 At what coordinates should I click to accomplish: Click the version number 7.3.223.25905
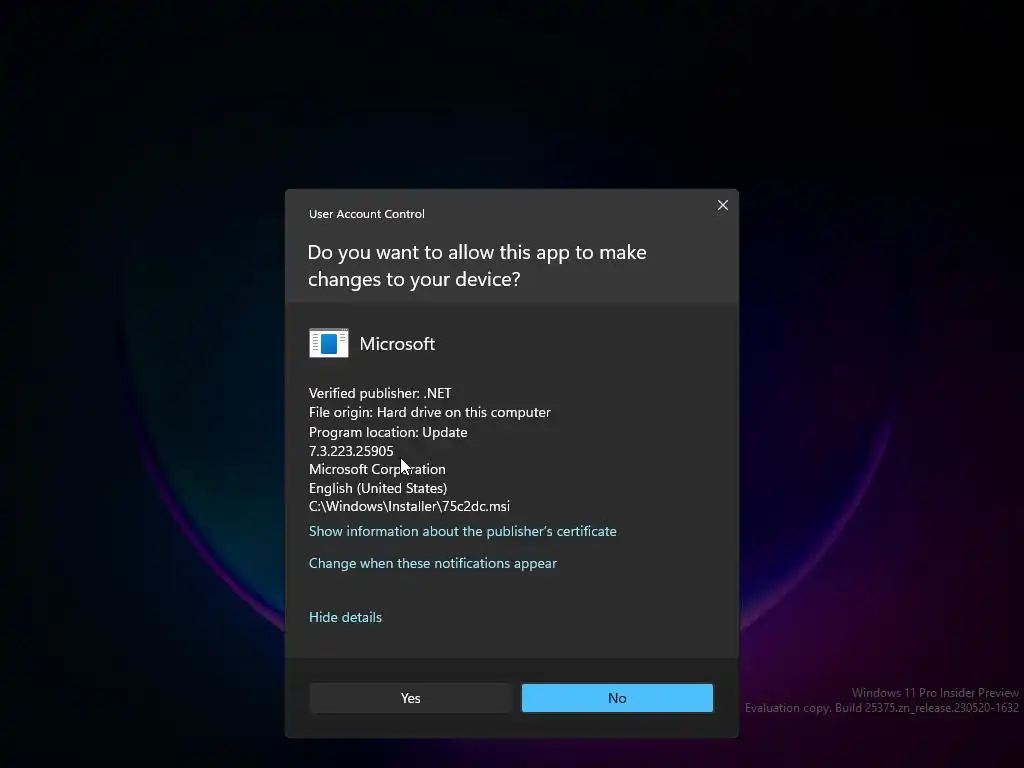[x=351, y=451]
